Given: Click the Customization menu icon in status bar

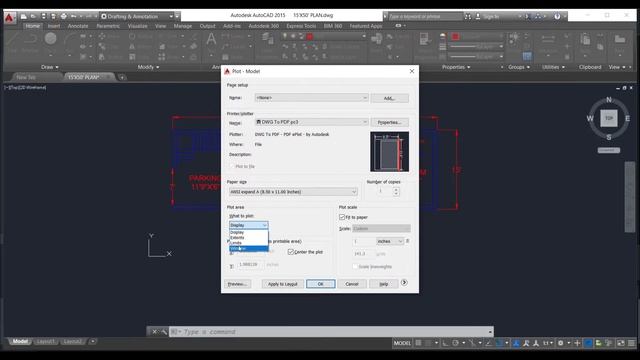Looking at the screenshot, I should tap(631, 343).
